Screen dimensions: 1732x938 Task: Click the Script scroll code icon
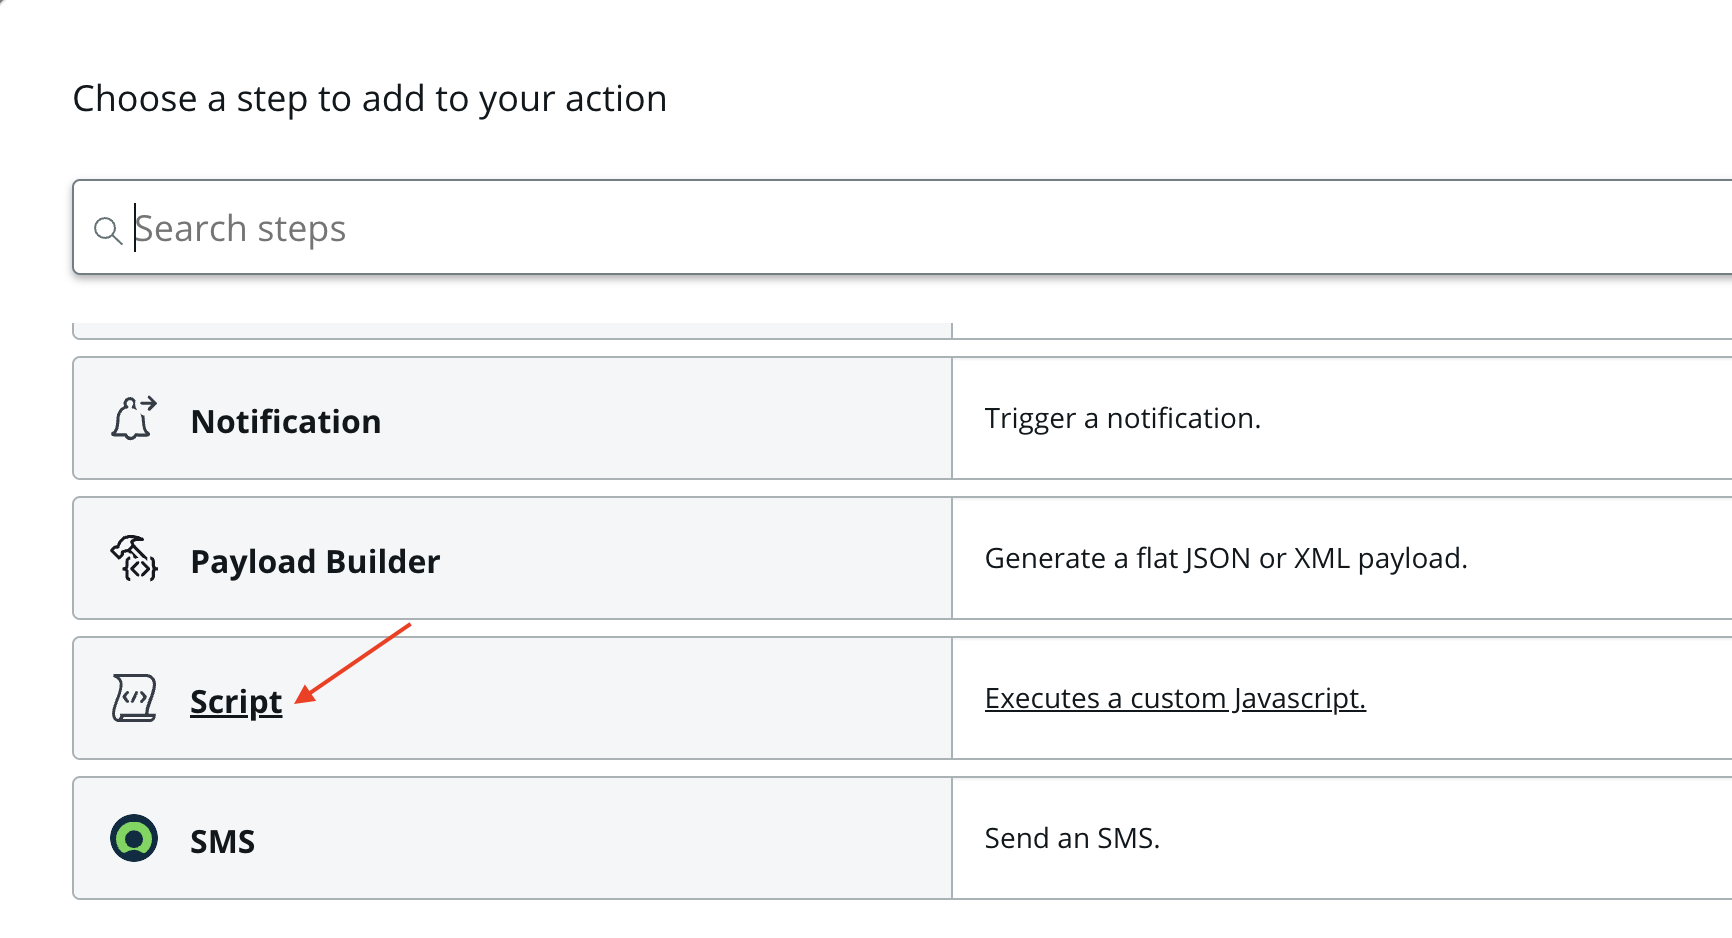pos(134,698)
